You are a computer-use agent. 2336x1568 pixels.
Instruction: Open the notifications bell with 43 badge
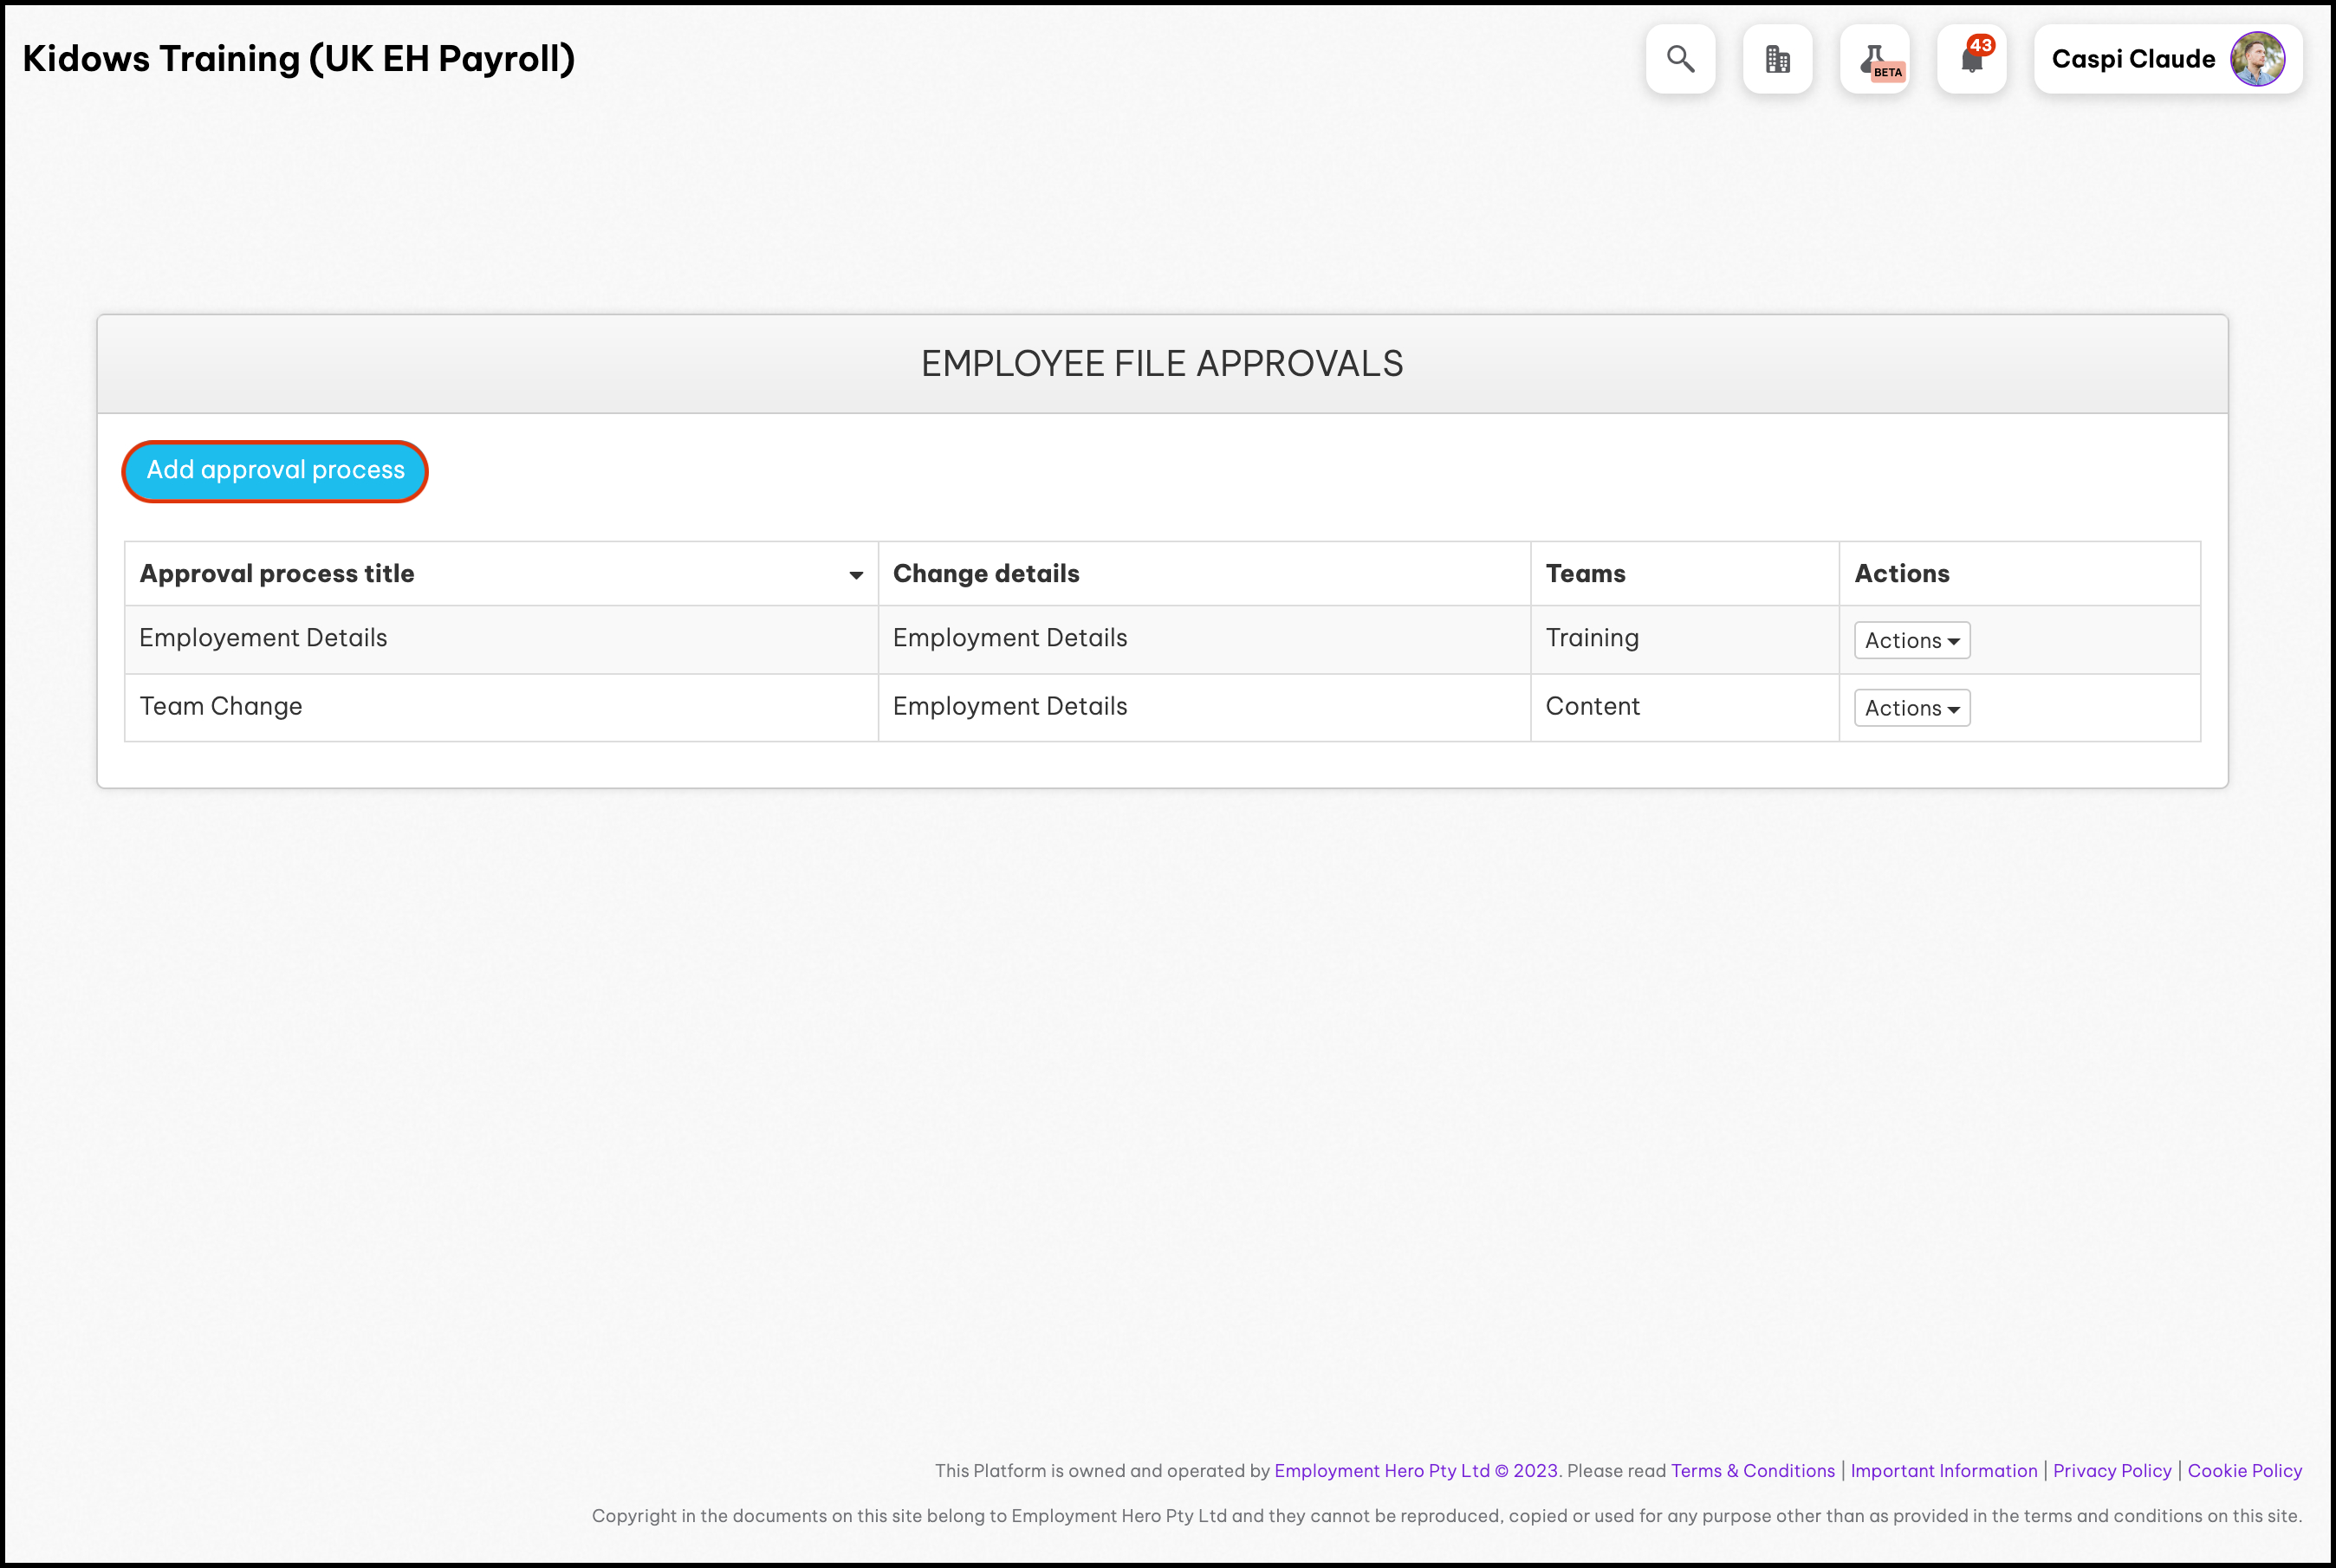pos(1971,59)
